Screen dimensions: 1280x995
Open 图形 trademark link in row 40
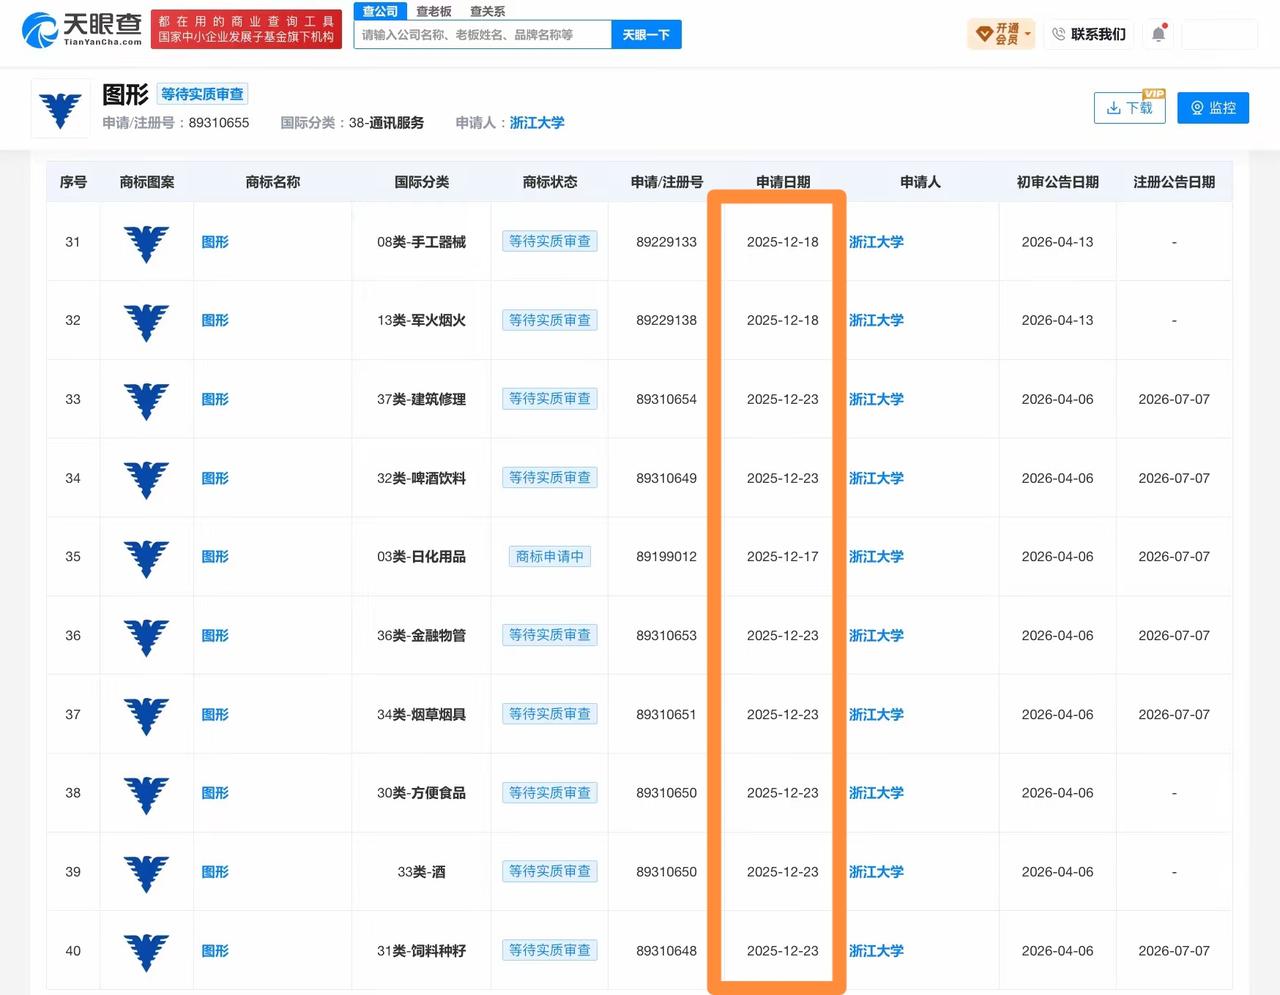click(215, 951)
